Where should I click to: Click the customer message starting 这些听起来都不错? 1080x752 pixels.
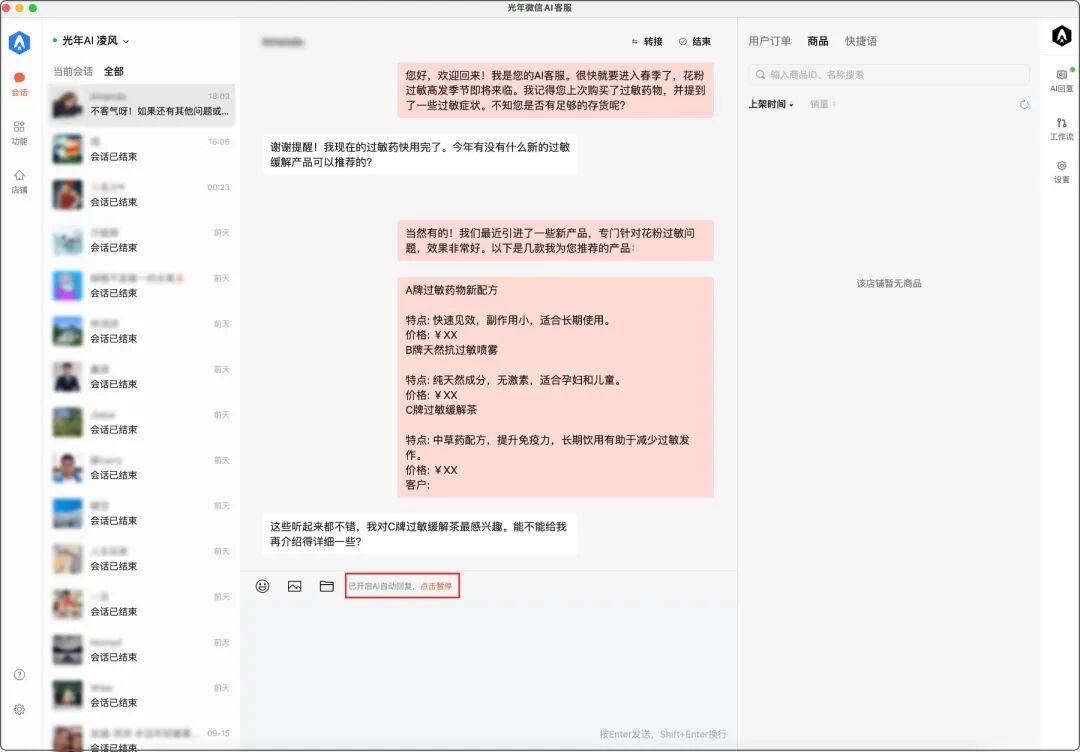(x=419, y=534)
